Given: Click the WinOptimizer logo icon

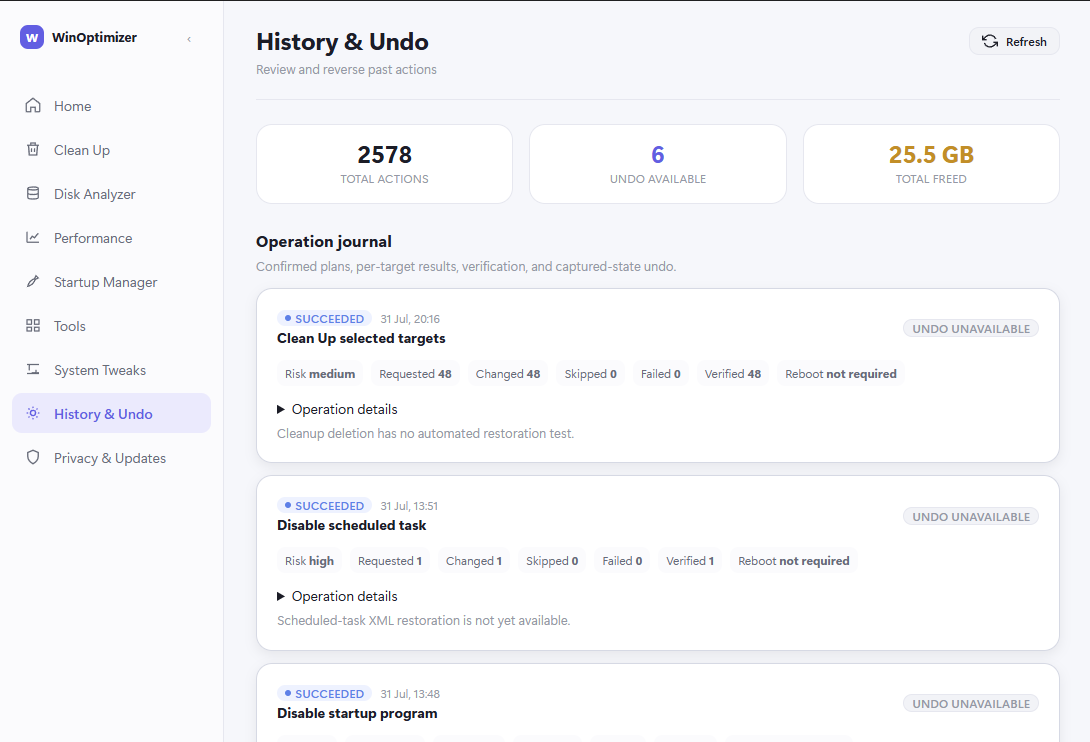Looking at the screenshot, I should pos(32,38).
